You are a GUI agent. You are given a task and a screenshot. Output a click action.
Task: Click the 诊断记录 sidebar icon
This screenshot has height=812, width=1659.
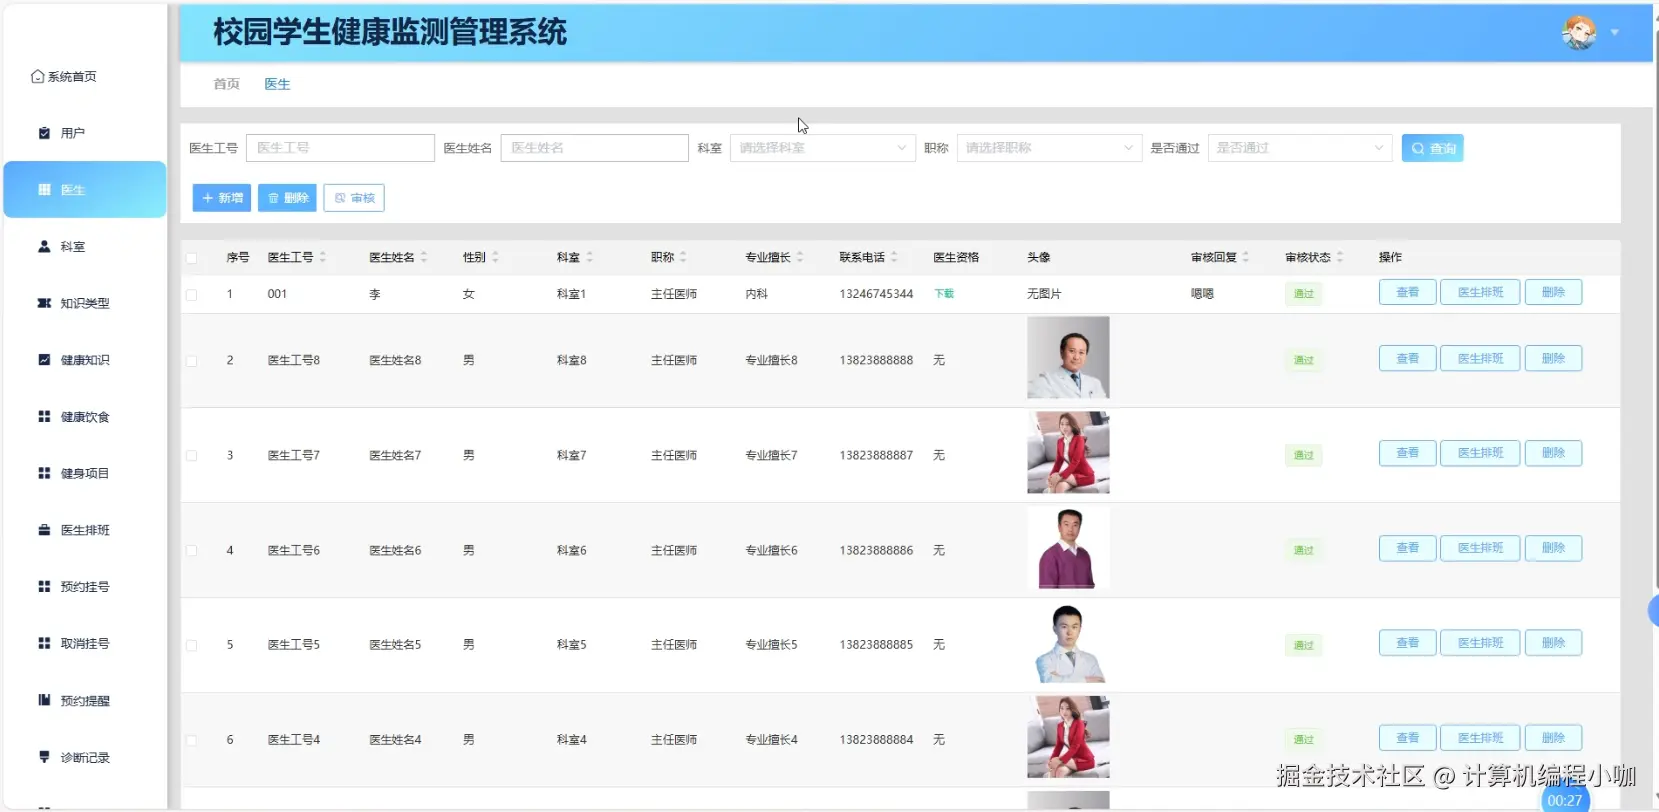point(44,757)
